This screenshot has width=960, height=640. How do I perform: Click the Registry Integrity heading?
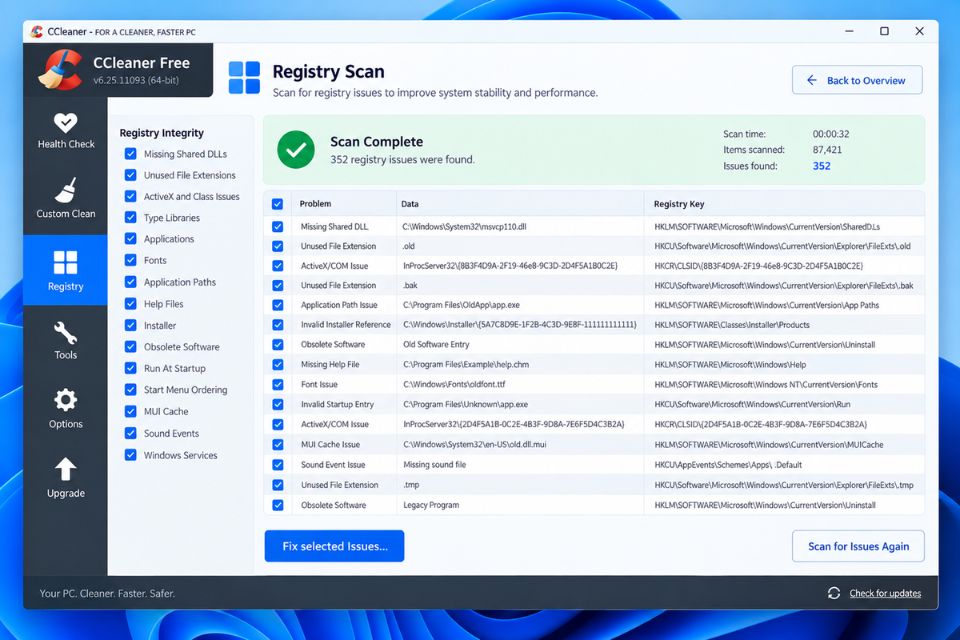coord(162,133)
